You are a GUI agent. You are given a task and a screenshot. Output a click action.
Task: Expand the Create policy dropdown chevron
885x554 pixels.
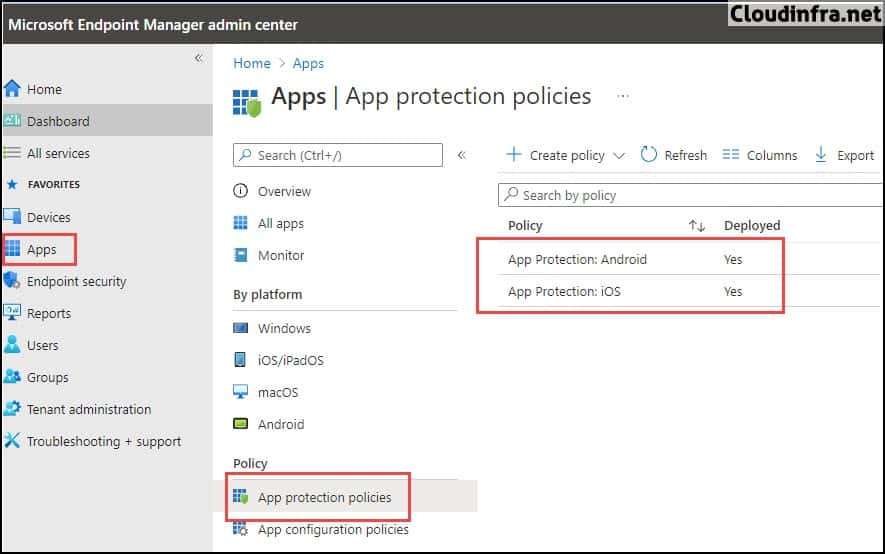(619, 156)
